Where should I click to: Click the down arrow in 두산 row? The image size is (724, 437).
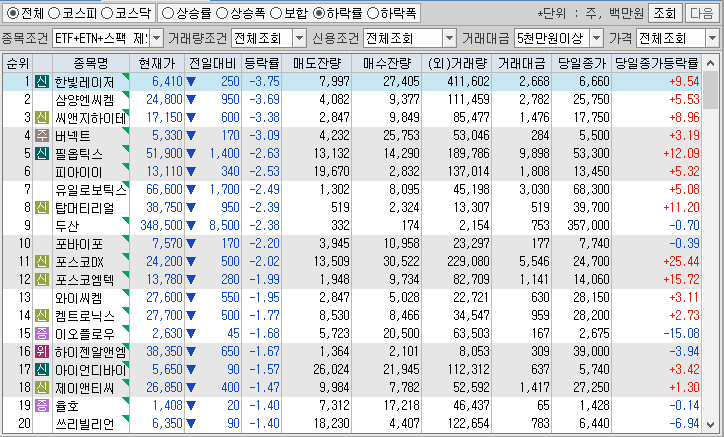coord(191,226)
